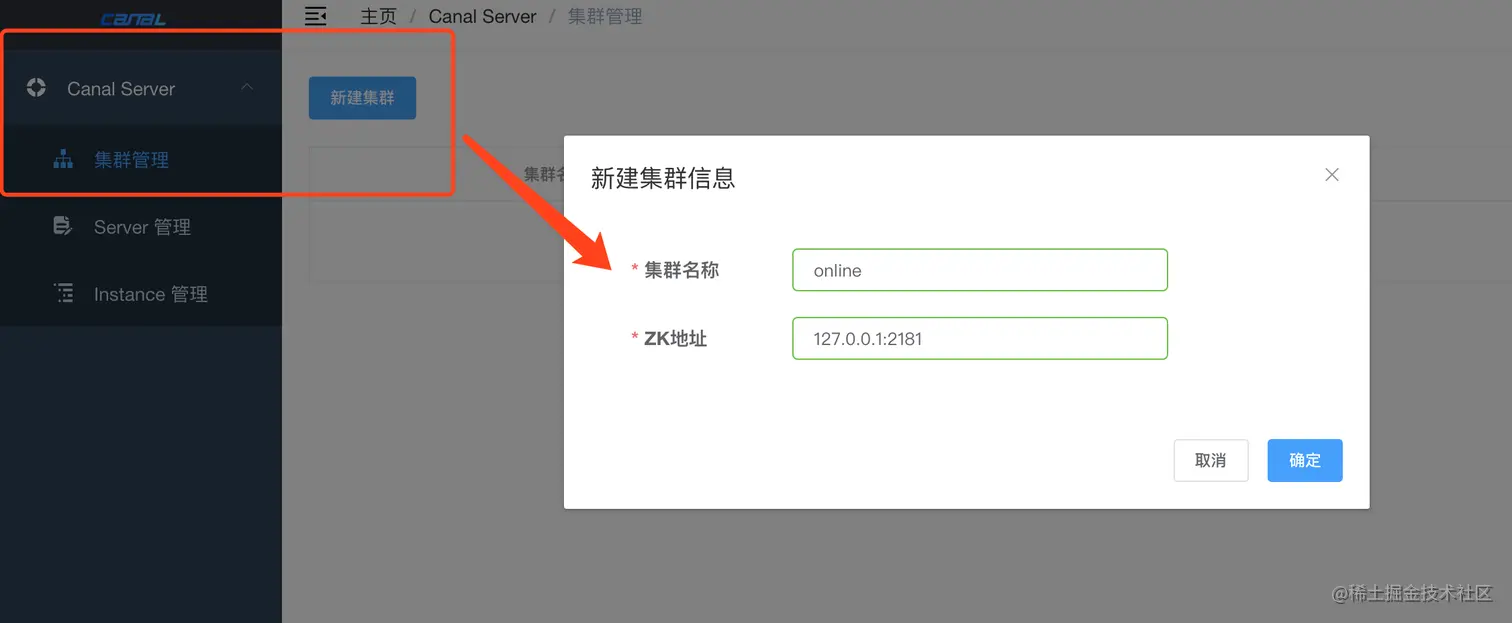Screen dimensions: 1512x623
Task: Click the 集群名称 field label
Action: tap(681, 270)
